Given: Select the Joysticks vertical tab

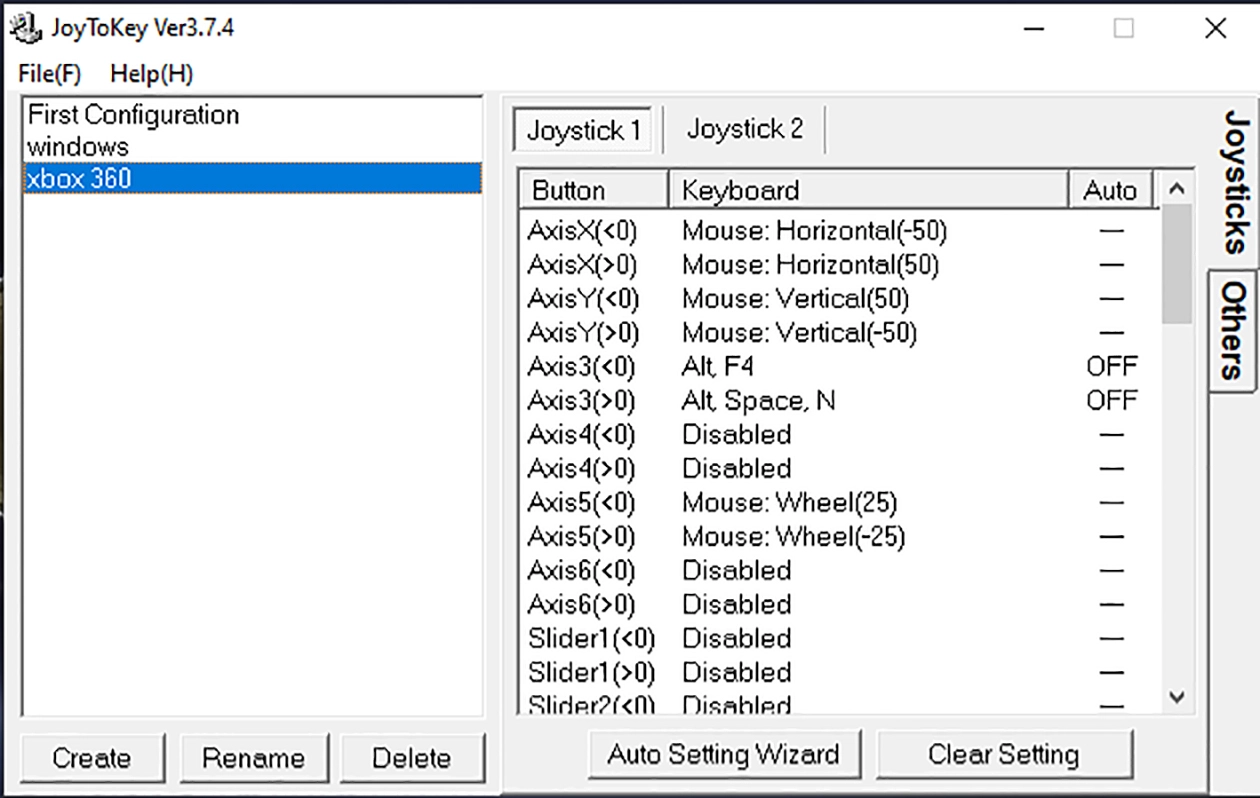Looking at the screenshot, I should pyautogui.click(x=1235, y=181).
